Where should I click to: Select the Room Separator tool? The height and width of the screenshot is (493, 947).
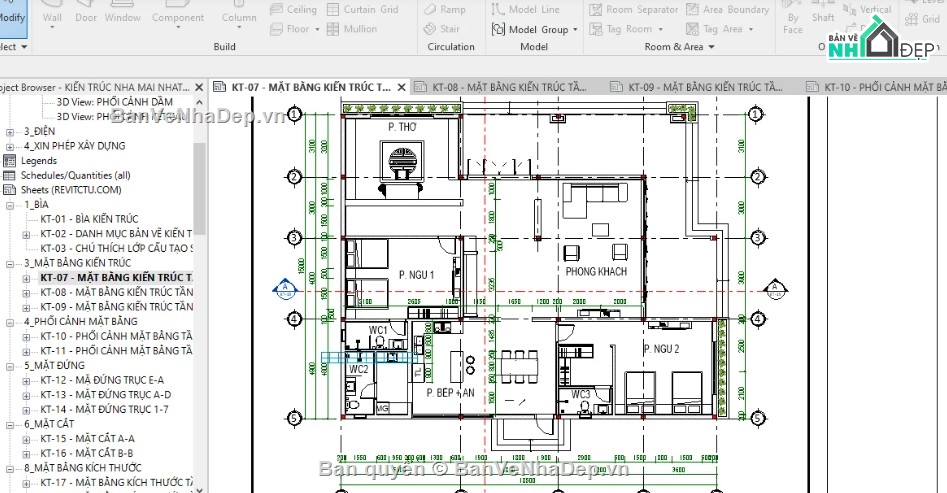pos(634,10)
